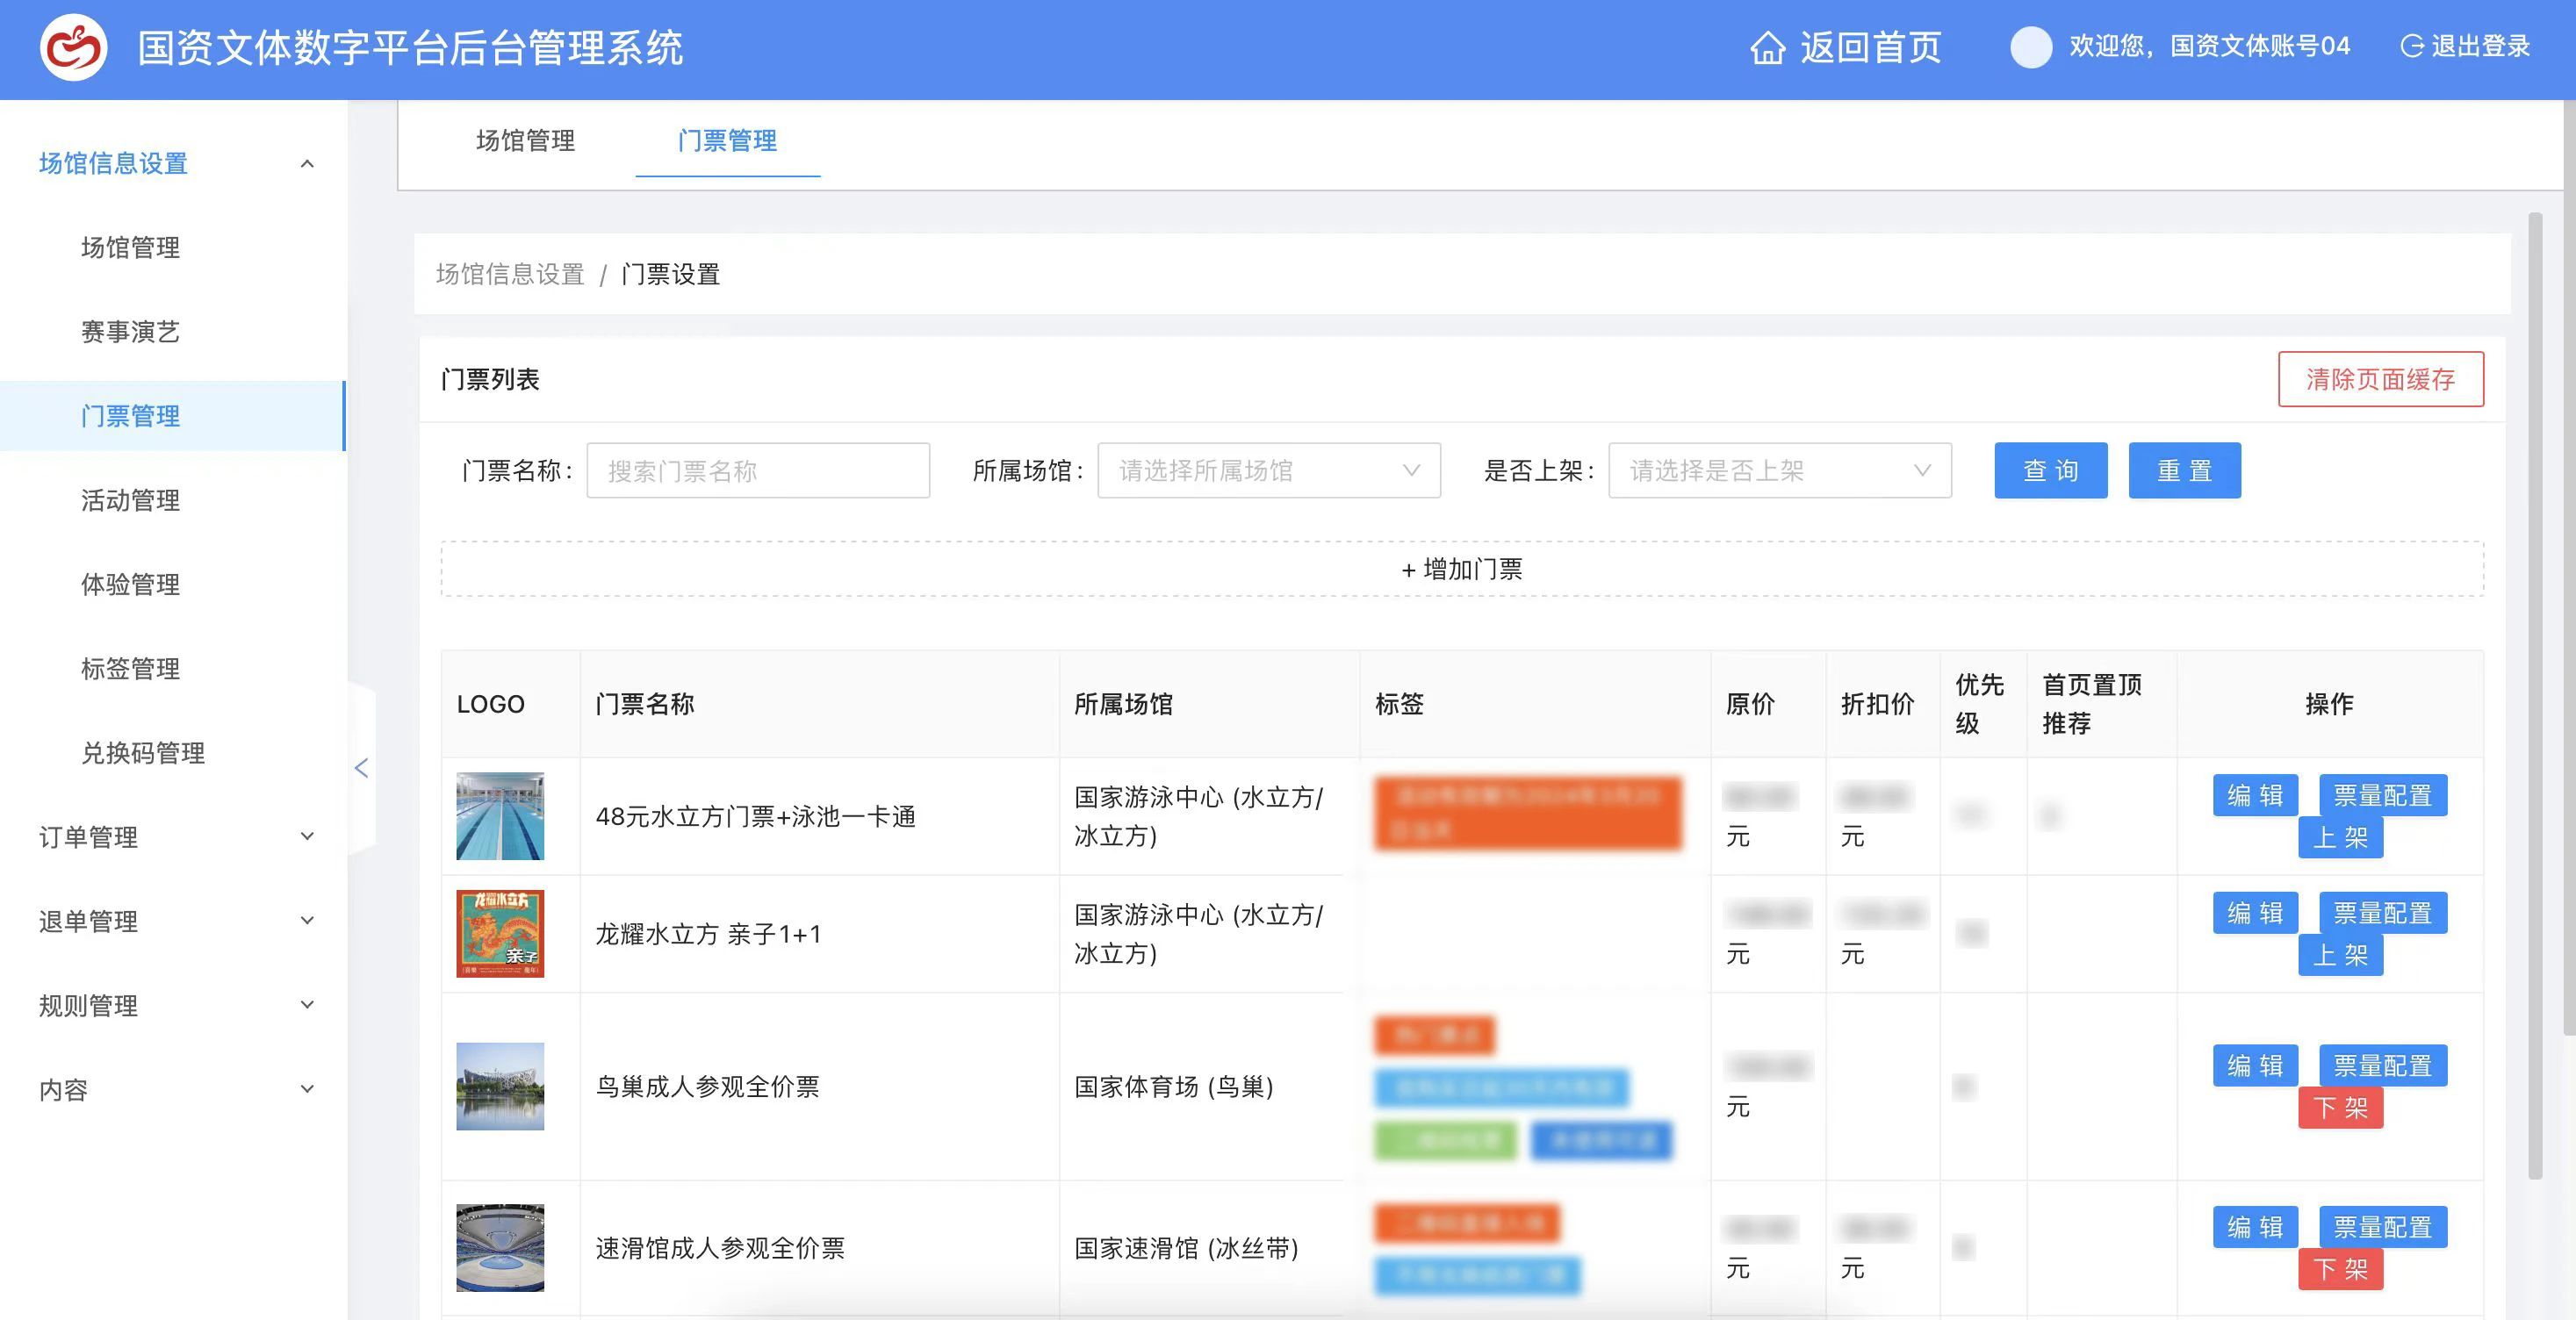
Task: Click the logout icon beside 退出登录
Action: coord(2411,46)
